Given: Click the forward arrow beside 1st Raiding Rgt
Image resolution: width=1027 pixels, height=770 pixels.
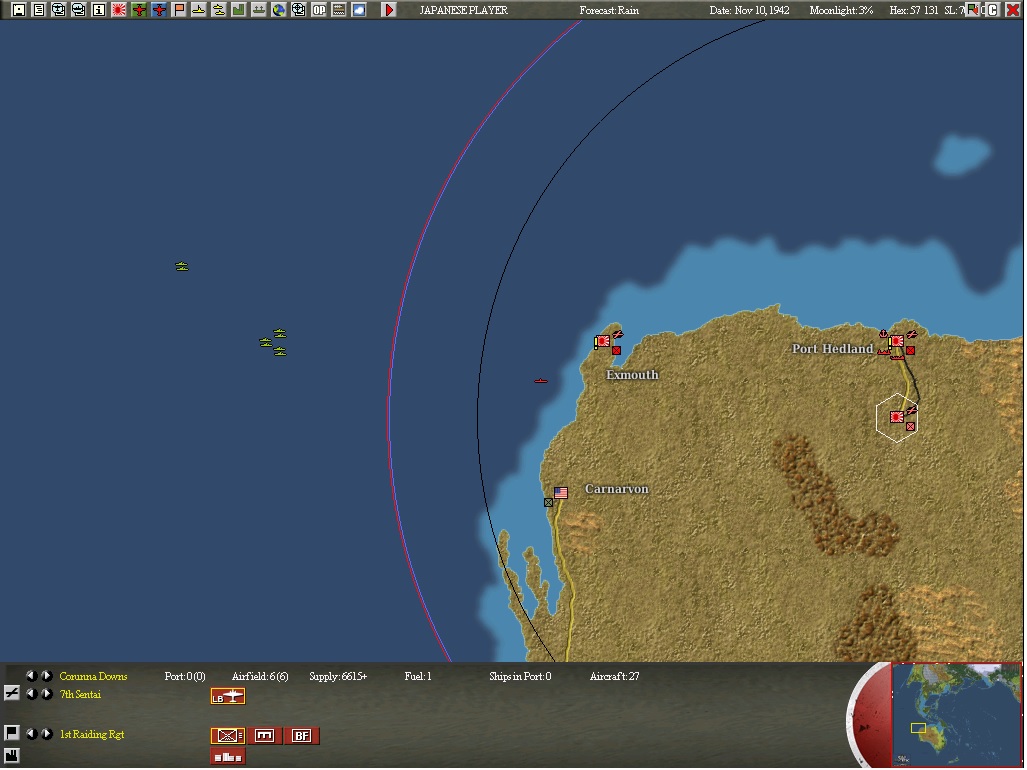Looking at the screenshot, I should click(x=47, y=733).
